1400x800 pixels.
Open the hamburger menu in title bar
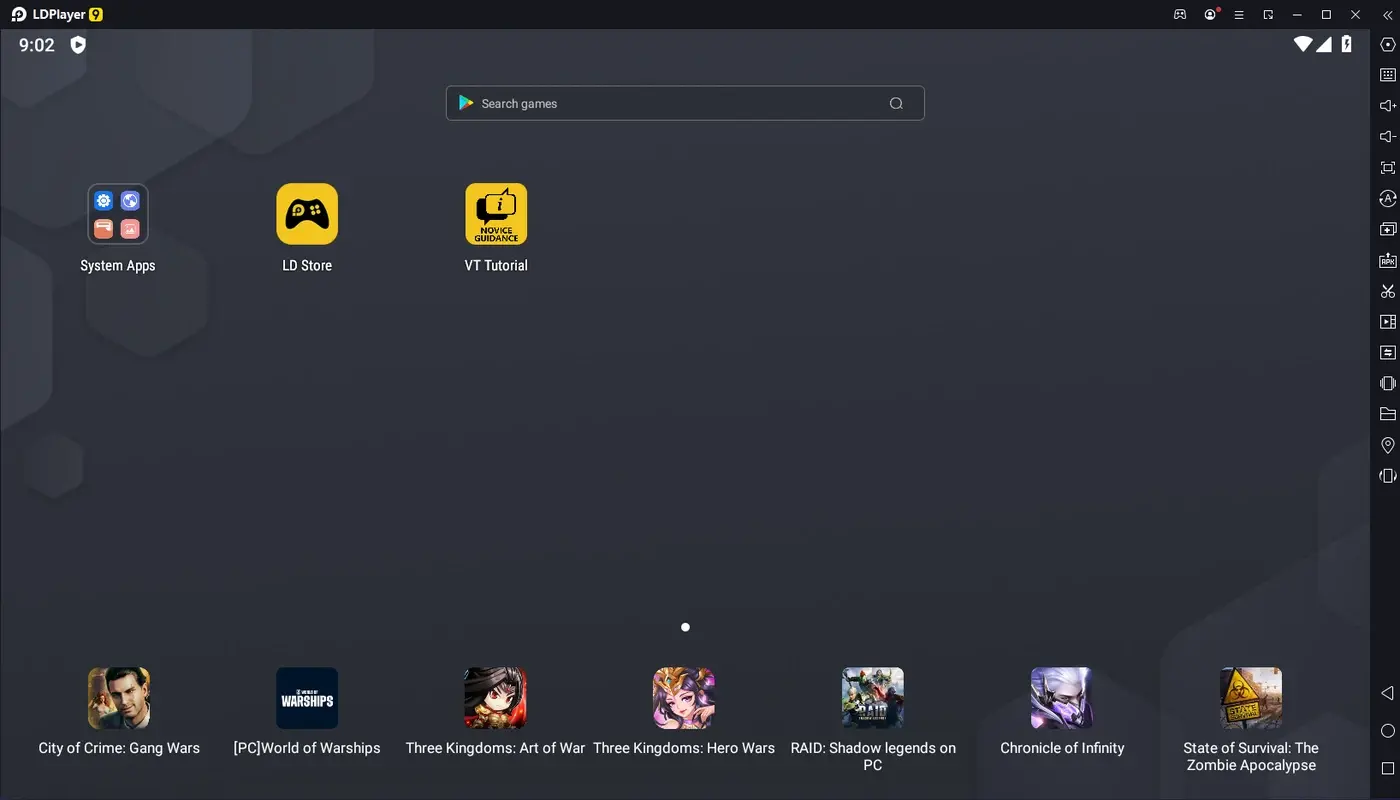[1238, 14]
